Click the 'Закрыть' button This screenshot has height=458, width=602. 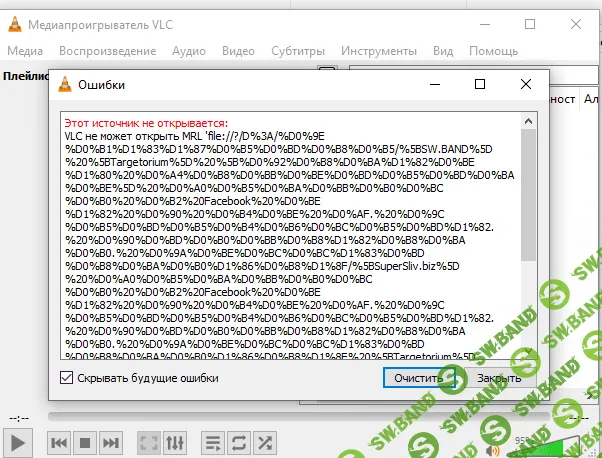point(498,379)
